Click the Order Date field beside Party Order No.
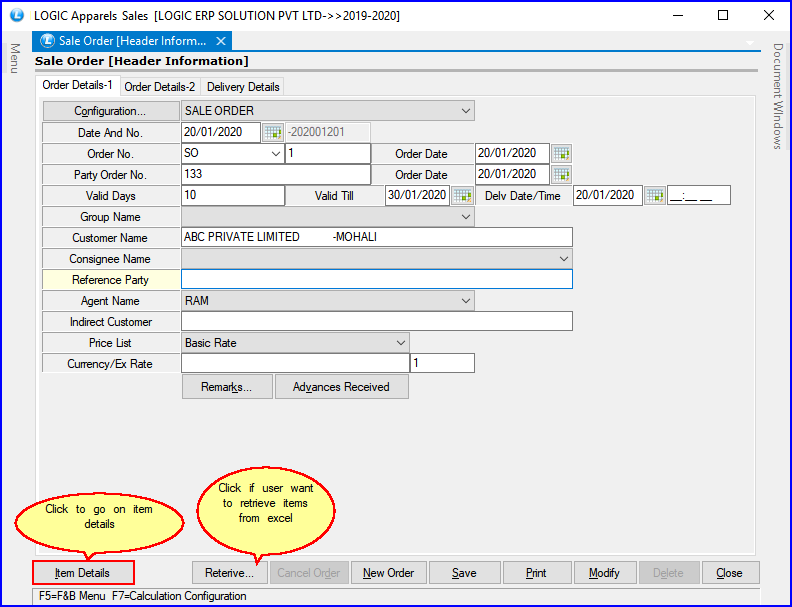 [x=512, y=175]
